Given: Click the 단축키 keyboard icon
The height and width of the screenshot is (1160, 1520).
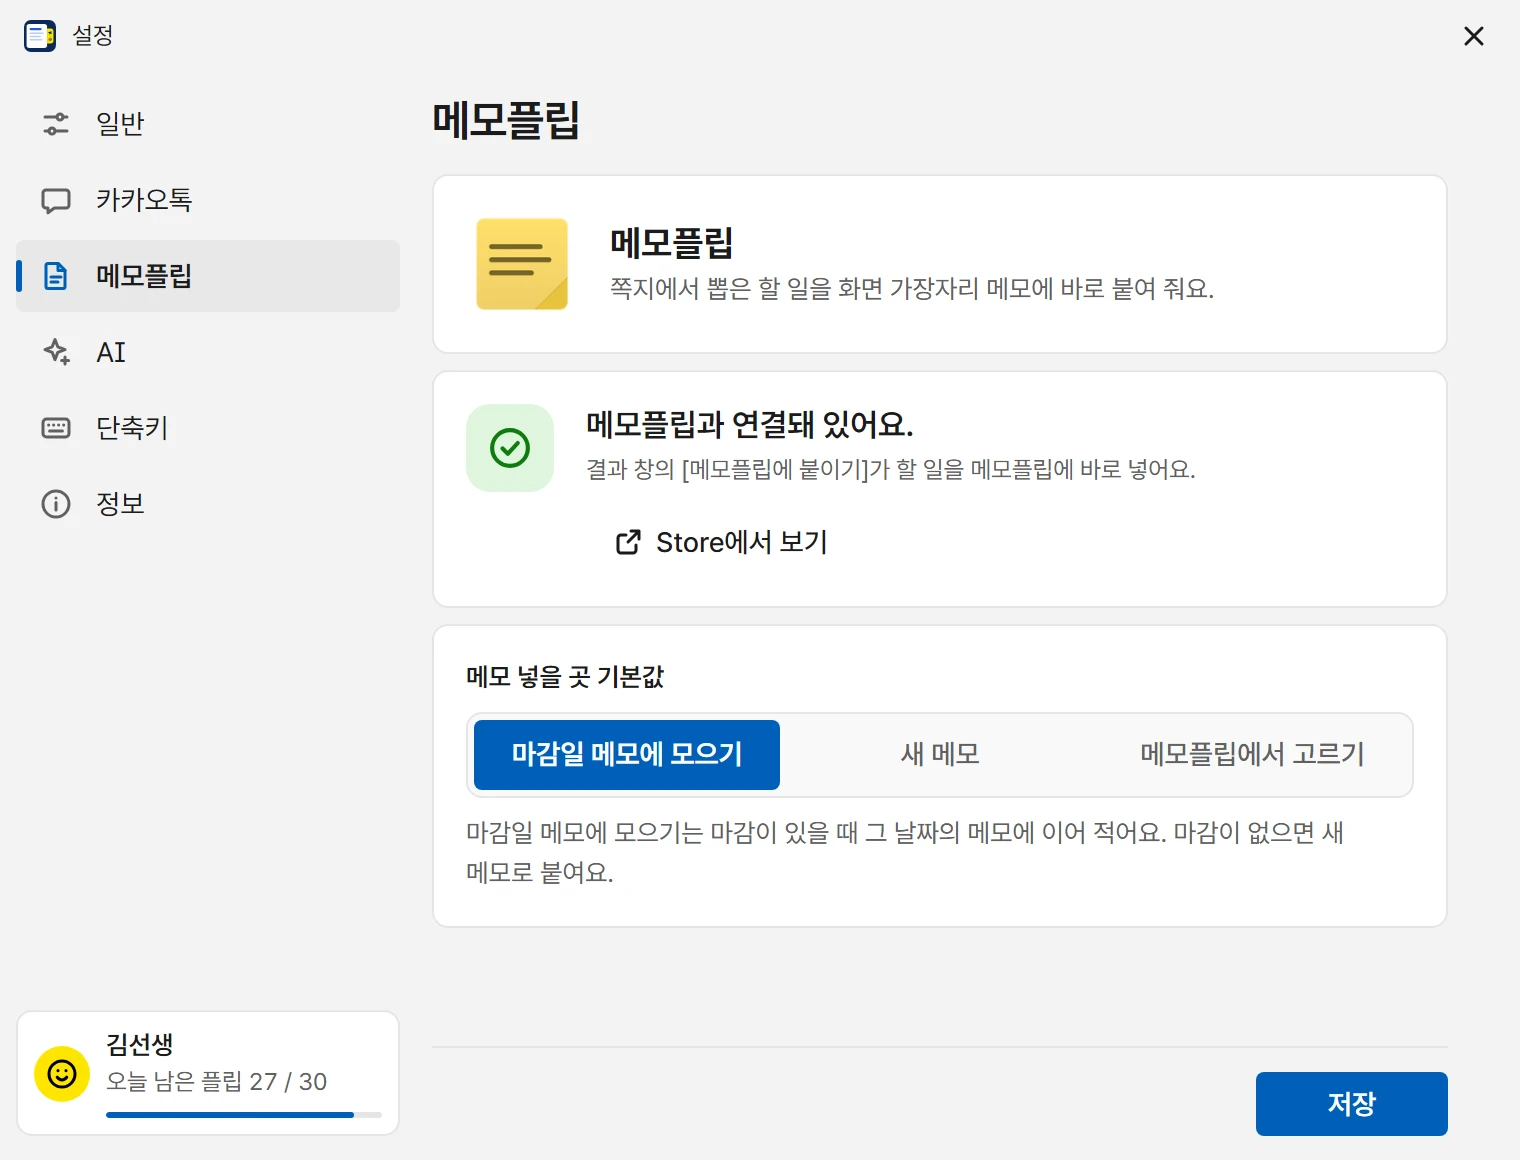Looking at the screenshot, I should (56, 428).
